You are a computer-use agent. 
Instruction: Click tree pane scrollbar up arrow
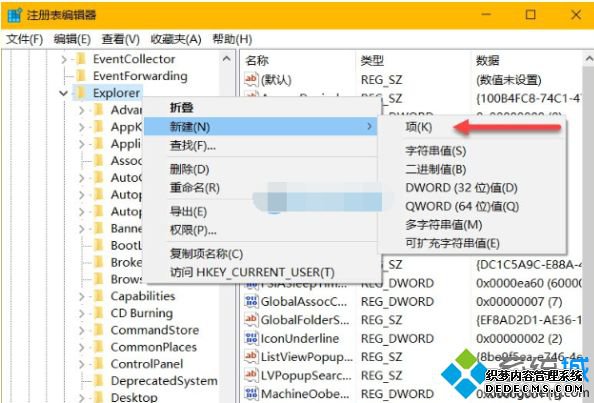click(227, 59)
